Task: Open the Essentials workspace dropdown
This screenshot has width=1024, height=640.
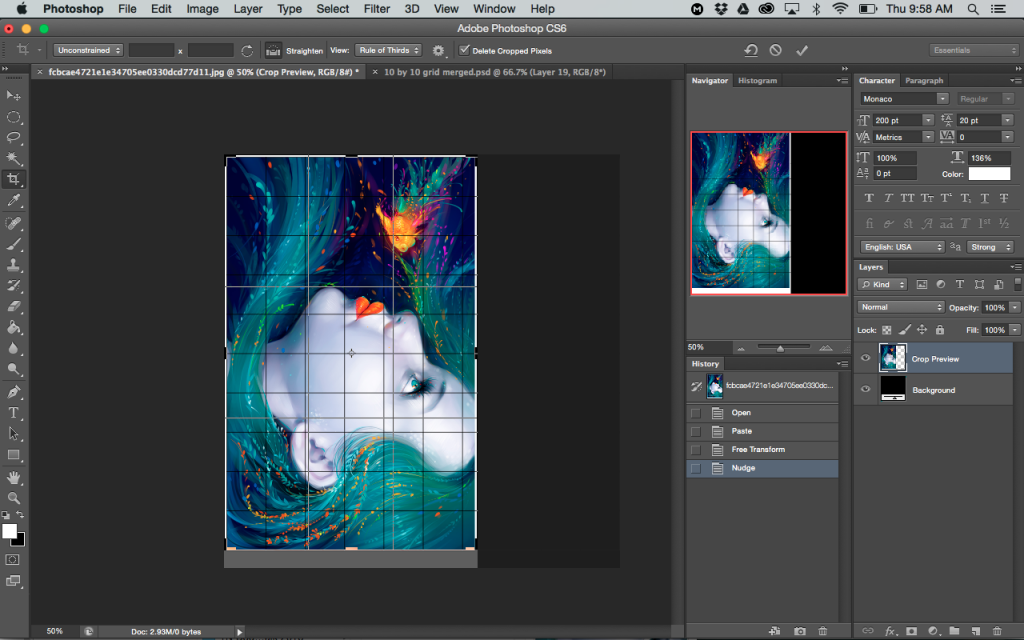Action: point(974,50)
